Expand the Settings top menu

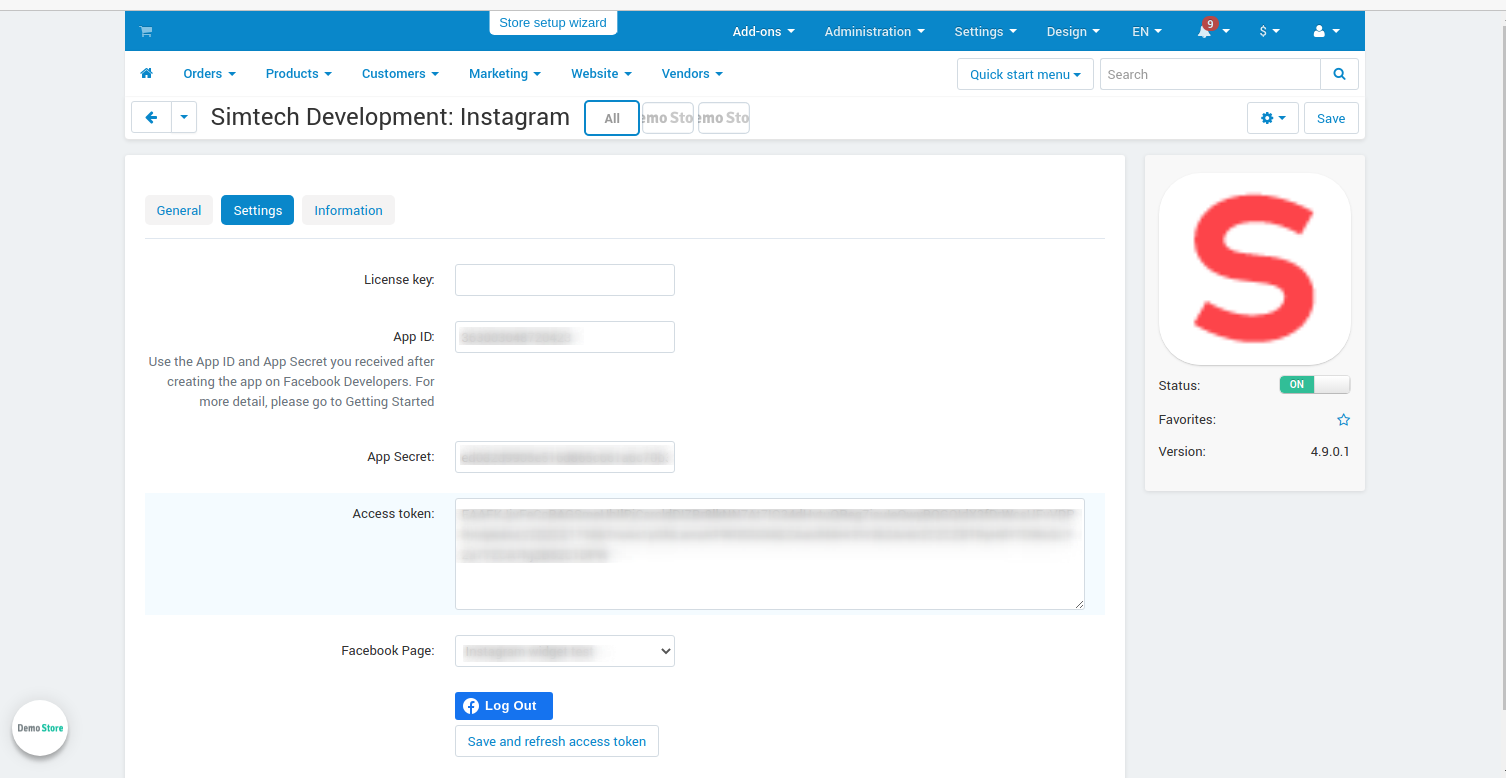[x=986, y=31]
